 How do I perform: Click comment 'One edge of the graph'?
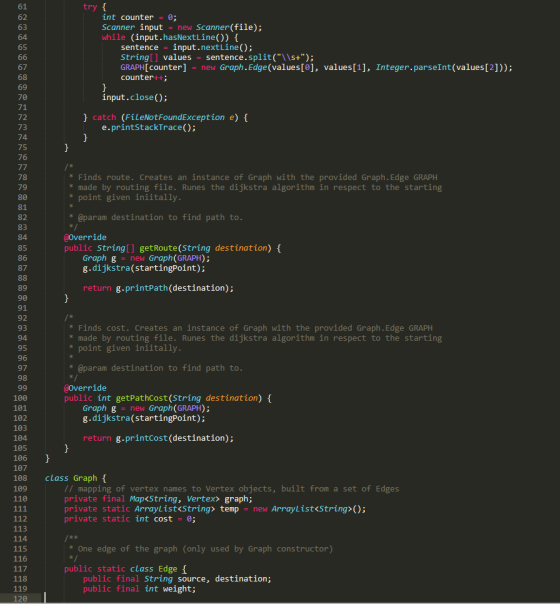pyautogui.click(x=127, y=549)
